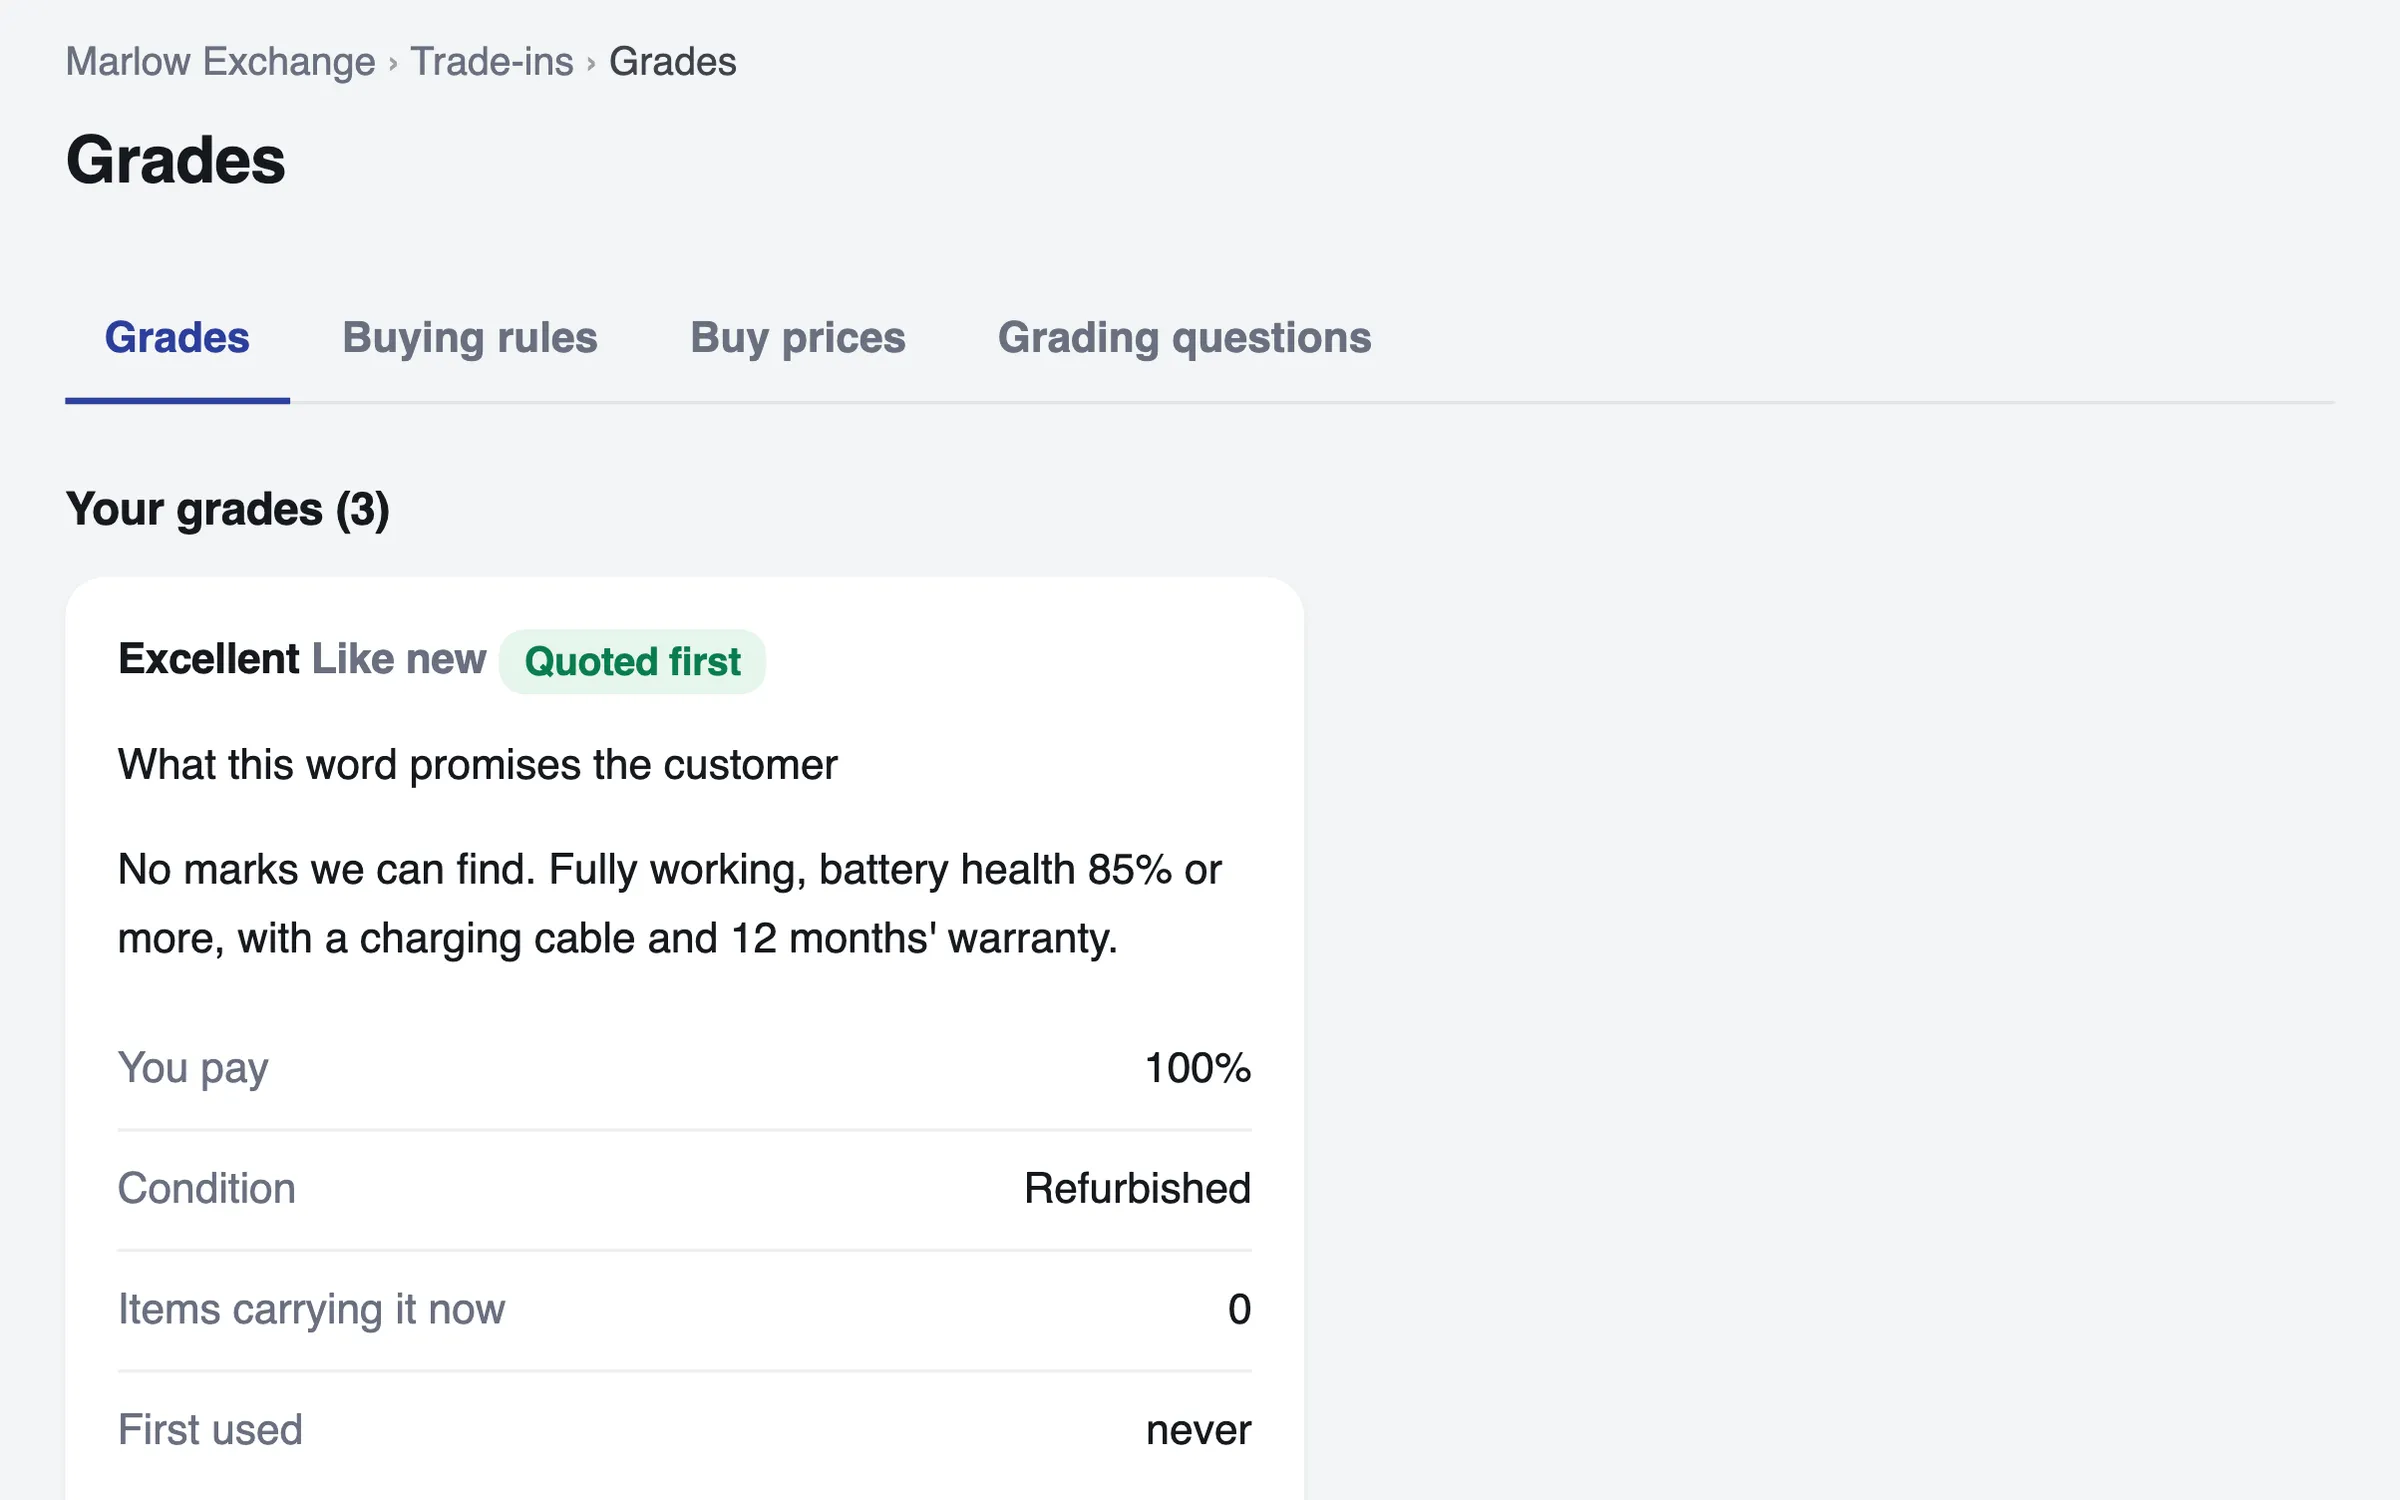The width and height of the screenshot is (2400, 1500).
Task: Click the Grades breadcrumb item
Action: point(673,62)
